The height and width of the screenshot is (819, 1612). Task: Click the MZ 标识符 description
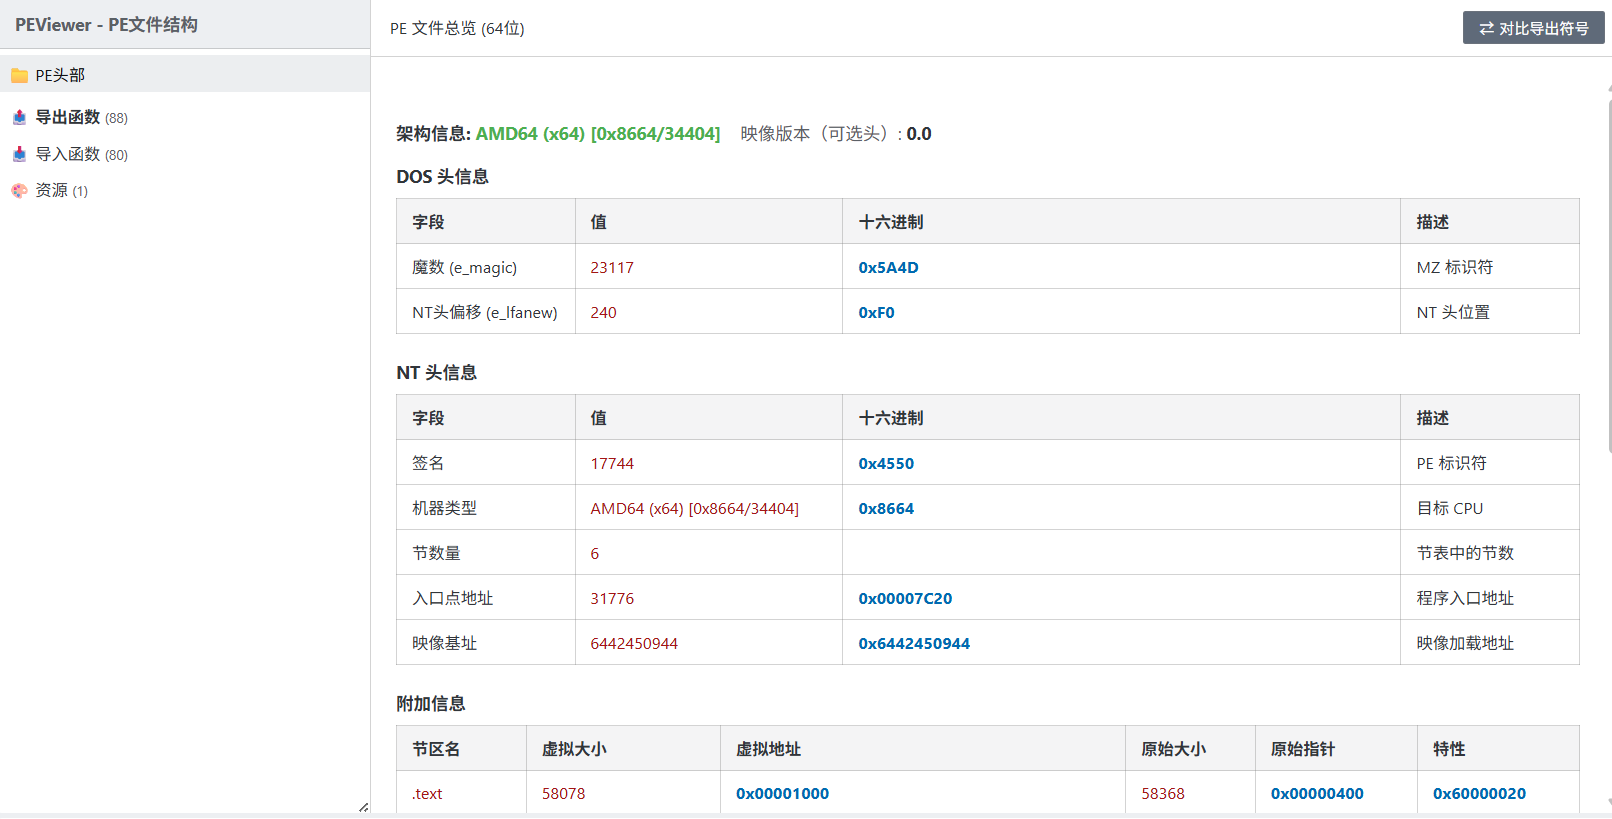[x=1455, y=267]
